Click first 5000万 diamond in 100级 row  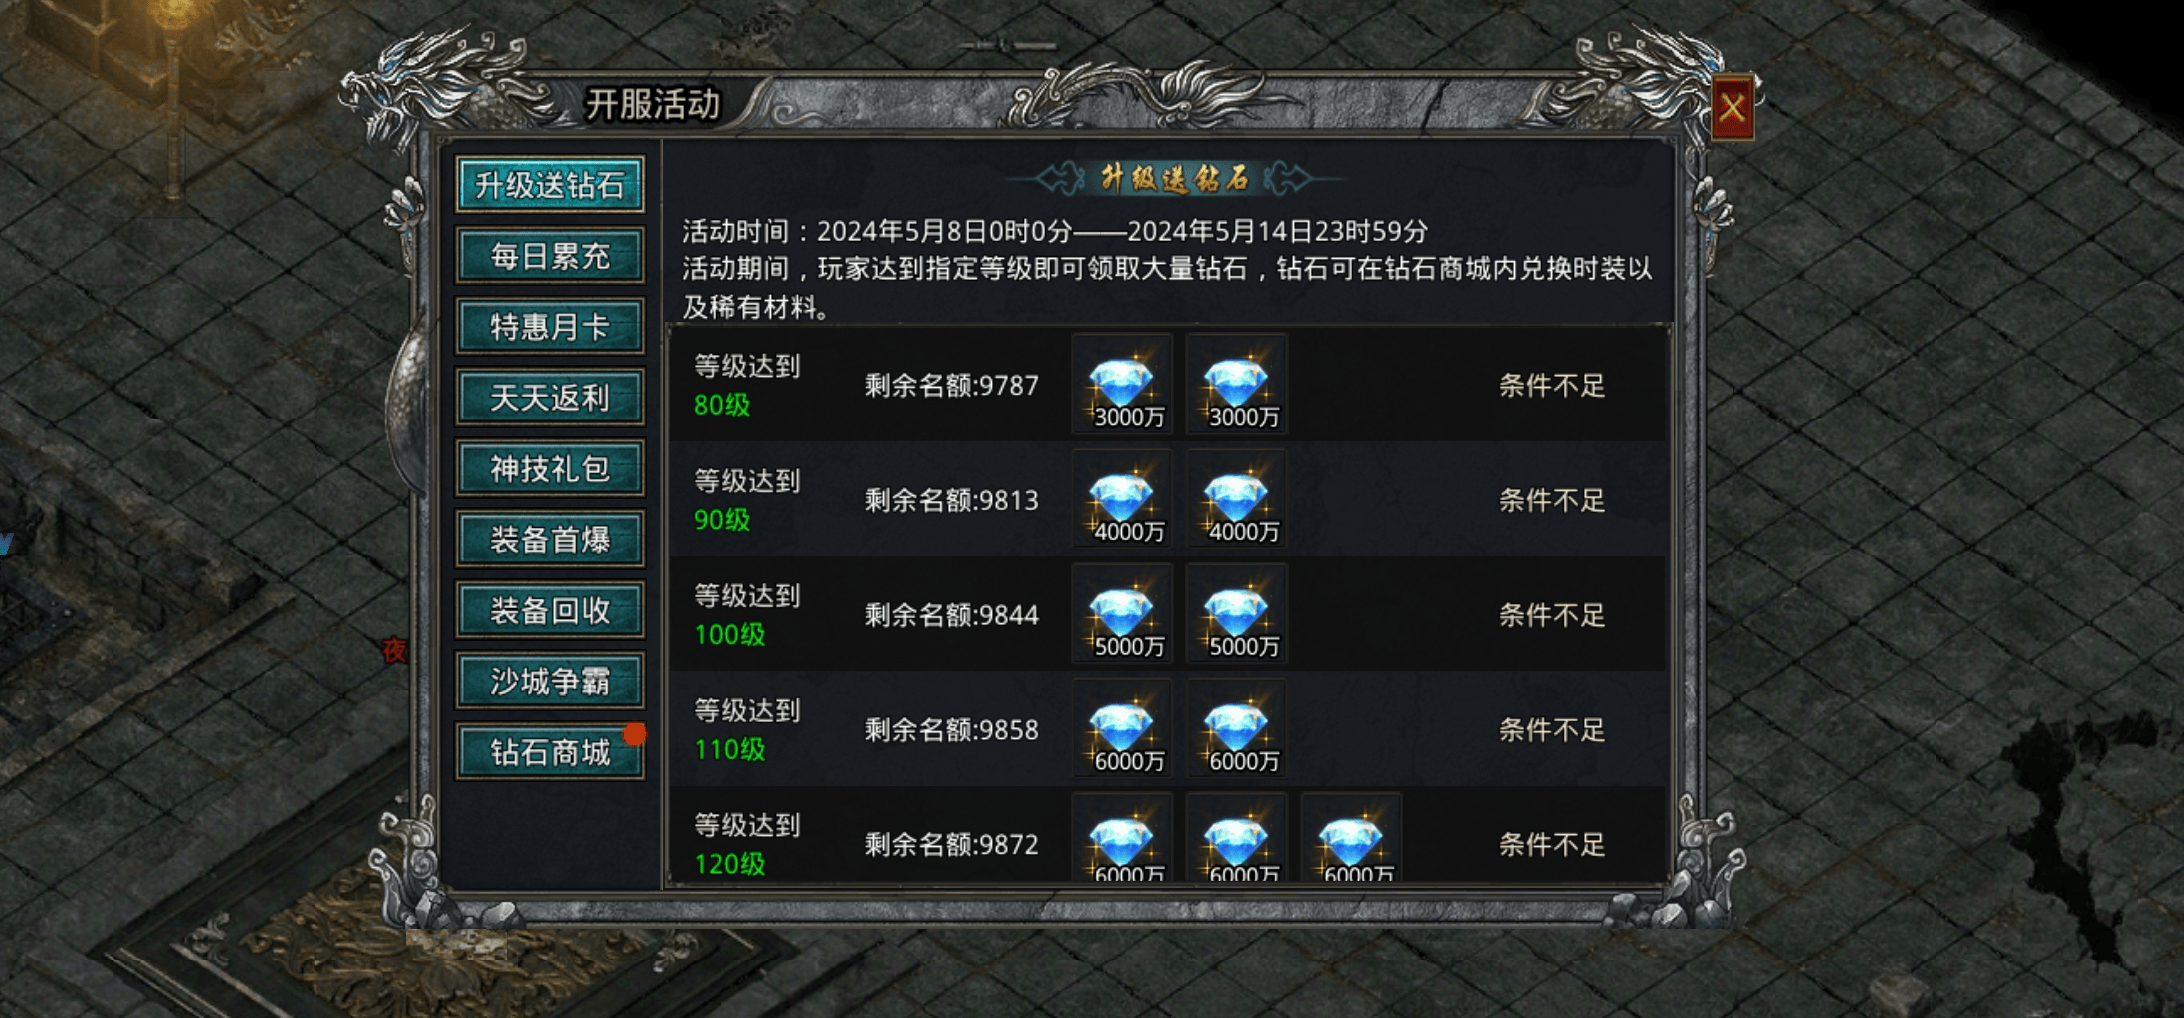pos(1121,614)
